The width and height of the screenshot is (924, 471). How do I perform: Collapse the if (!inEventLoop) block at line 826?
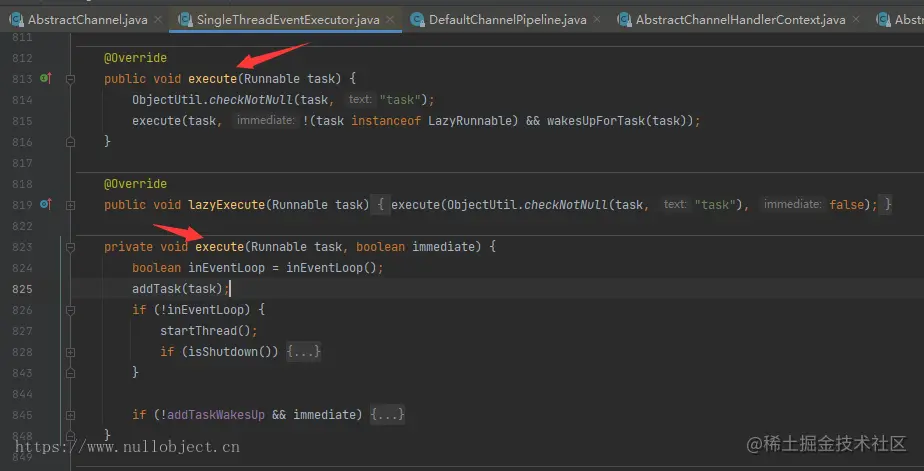70,310
